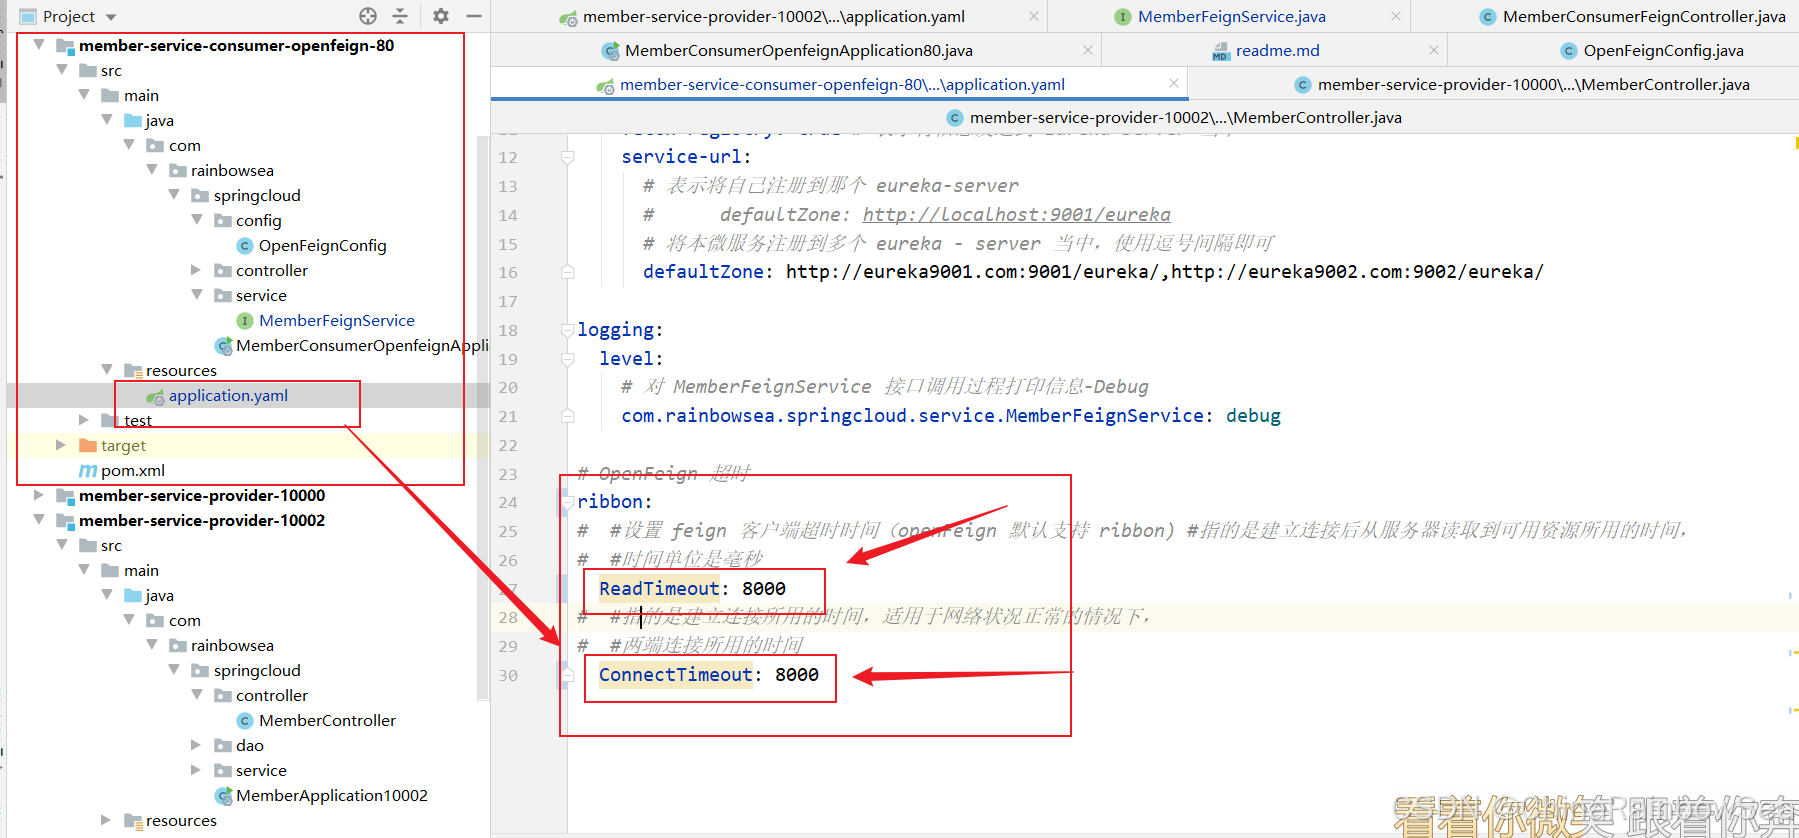Click the ribbon key on line 24
Viewport: 1799px width, 838px height.
tap(610, 502)
